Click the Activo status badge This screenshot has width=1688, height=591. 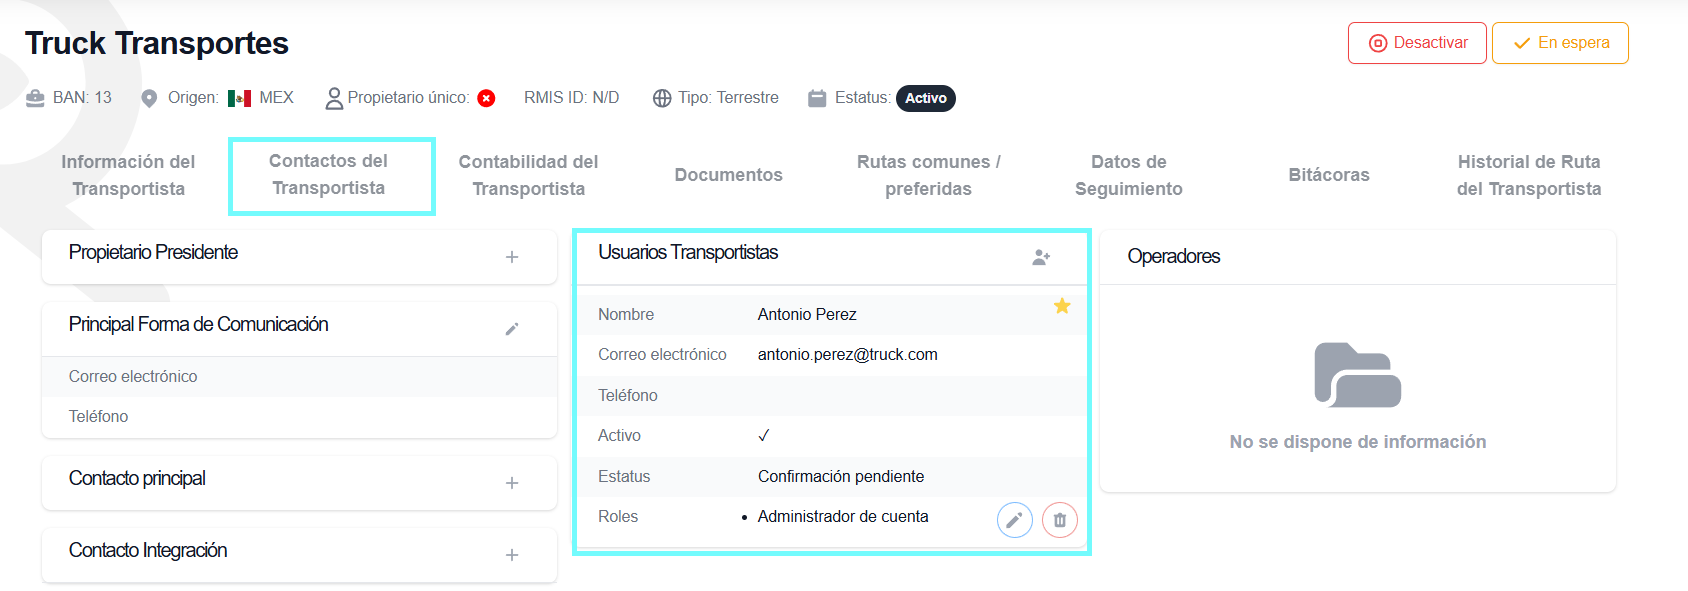click(926, 98)
